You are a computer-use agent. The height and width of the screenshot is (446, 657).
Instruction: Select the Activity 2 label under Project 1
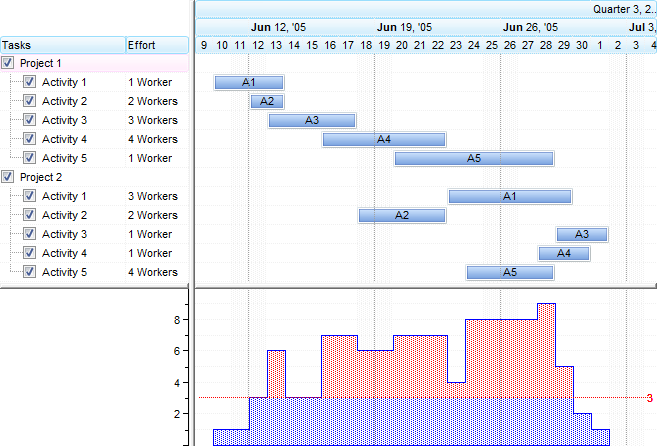click(65, 101)
